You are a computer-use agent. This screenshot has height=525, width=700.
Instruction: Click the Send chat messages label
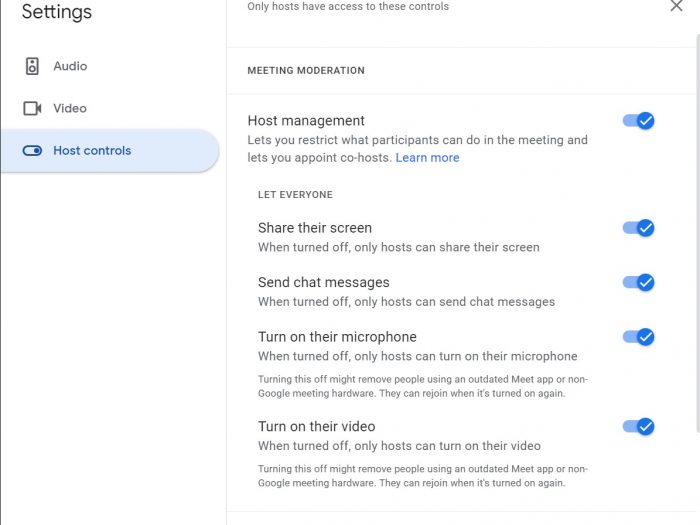point(324,282)
